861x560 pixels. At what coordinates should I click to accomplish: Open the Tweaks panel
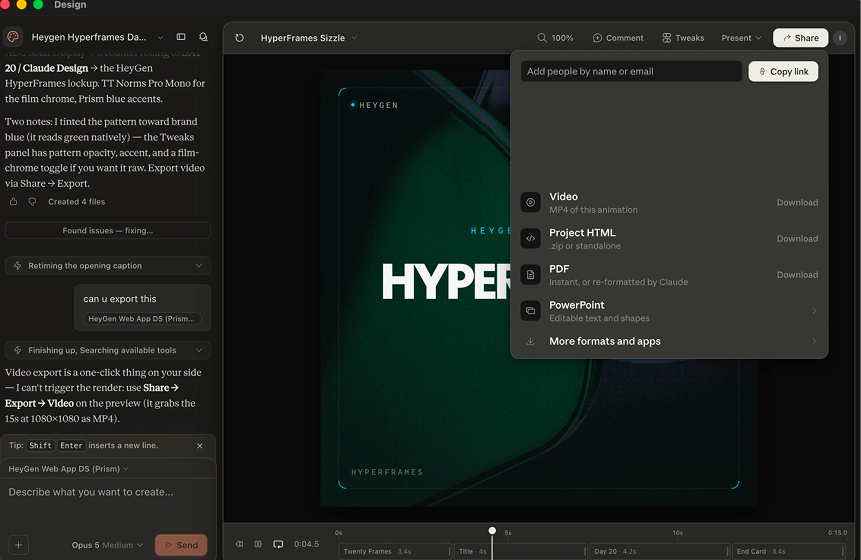tap(683, 38)
